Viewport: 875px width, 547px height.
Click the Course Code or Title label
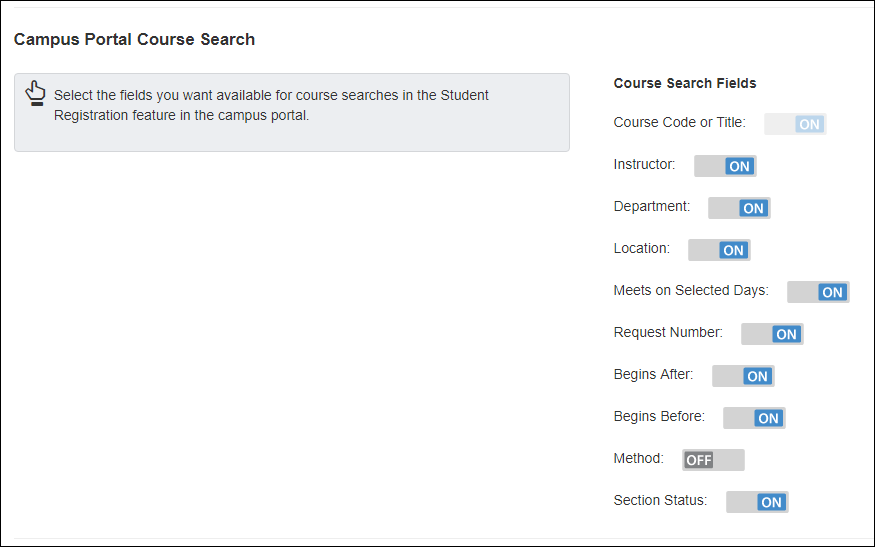679,123
